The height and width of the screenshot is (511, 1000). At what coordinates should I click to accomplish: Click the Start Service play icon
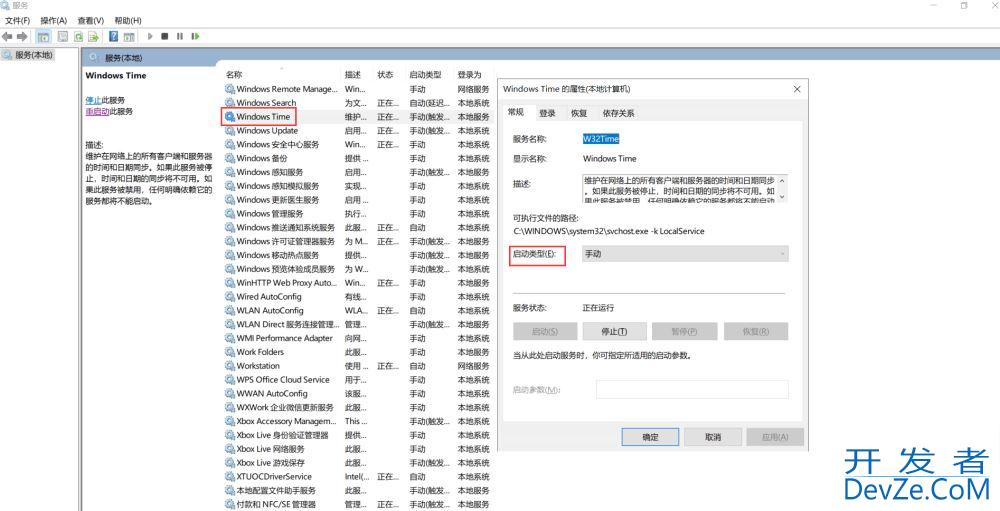pos(150,36)
